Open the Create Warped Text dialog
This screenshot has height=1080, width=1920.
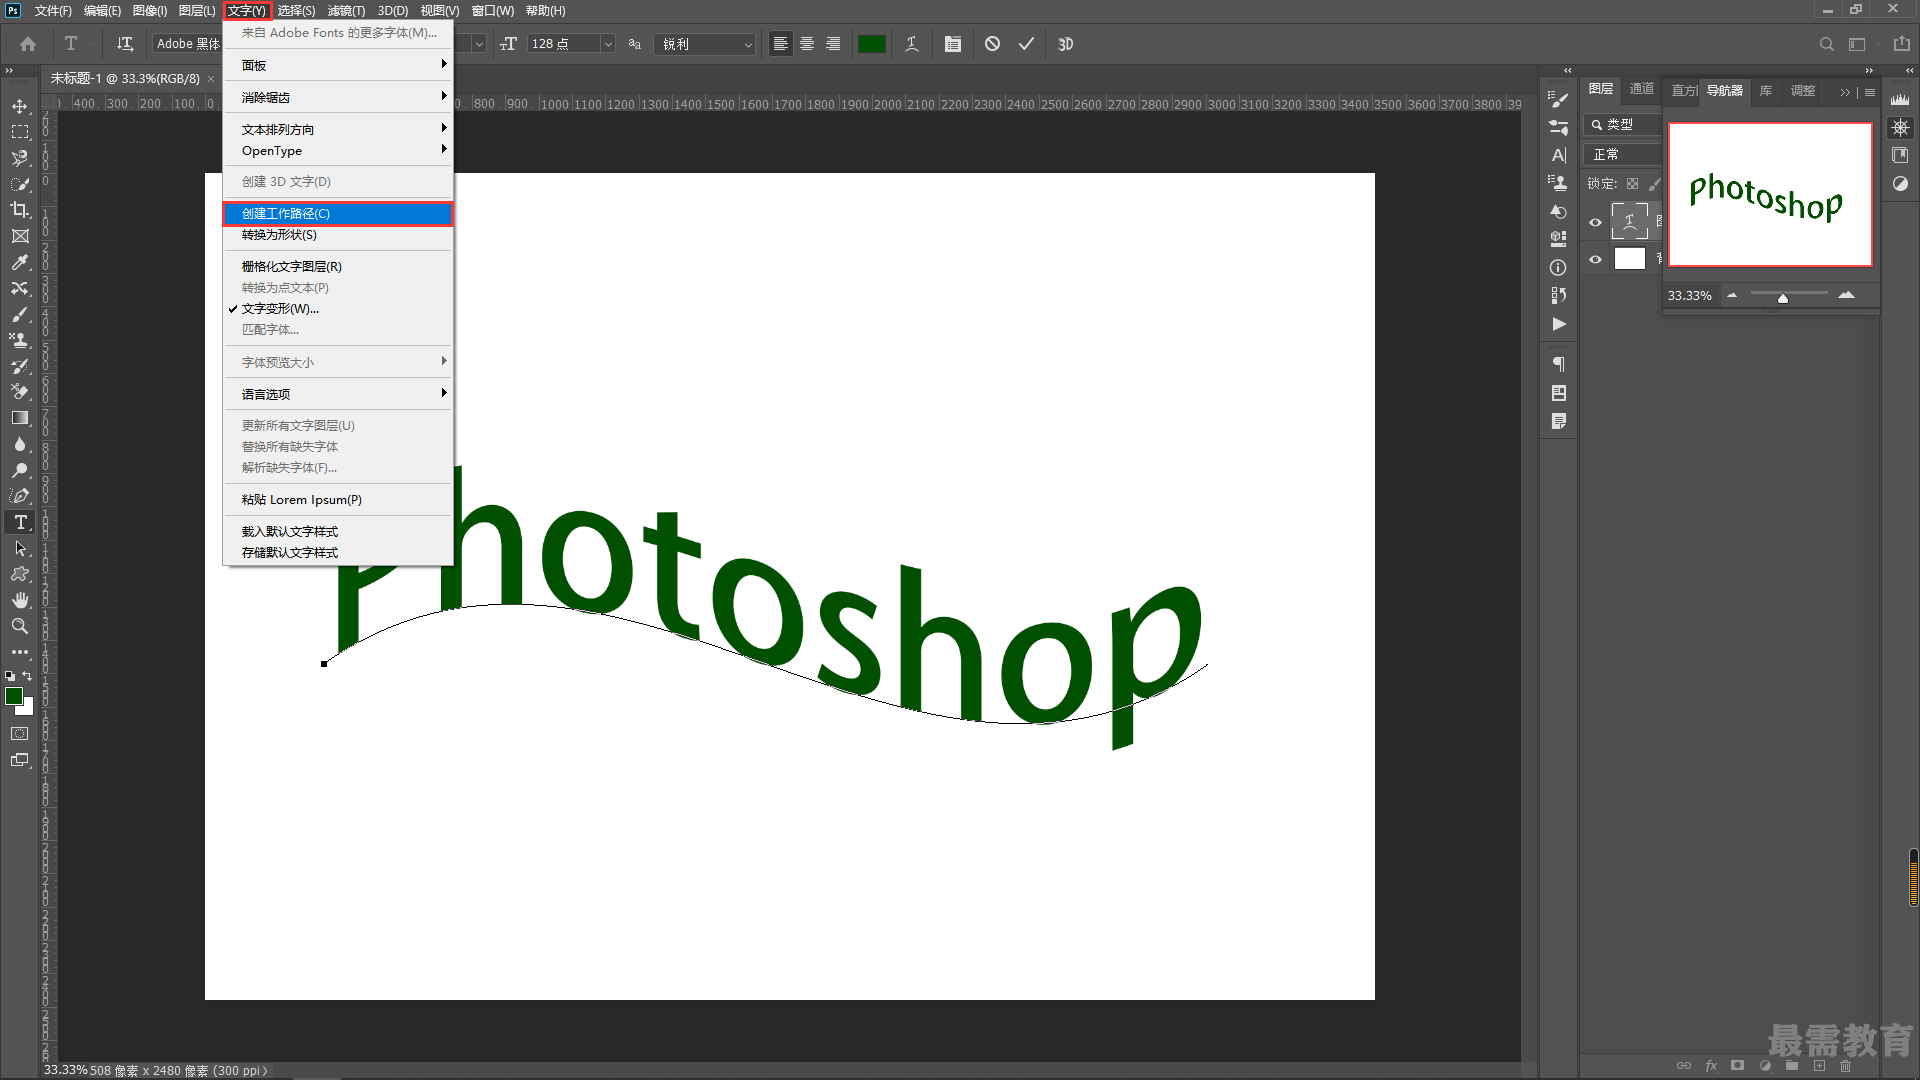(x=912, y=44)
